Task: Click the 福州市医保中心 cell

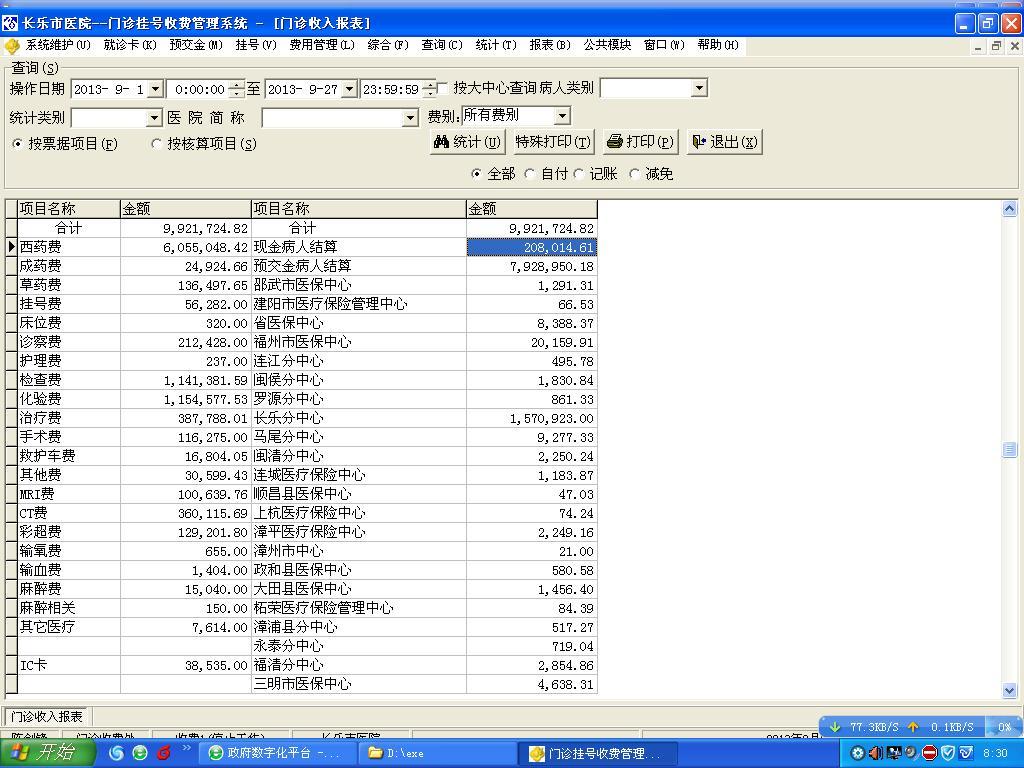Action: coord(359,342)
